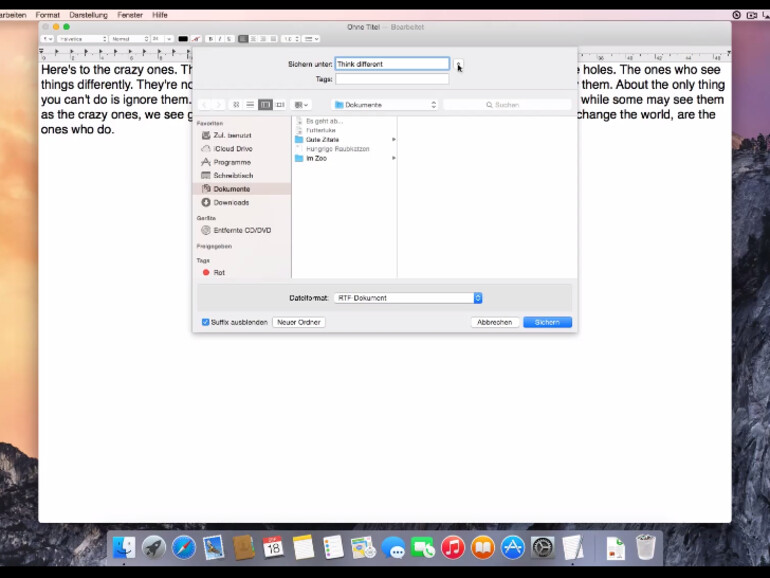Open the Fenster menu

(x=130, y=15)
